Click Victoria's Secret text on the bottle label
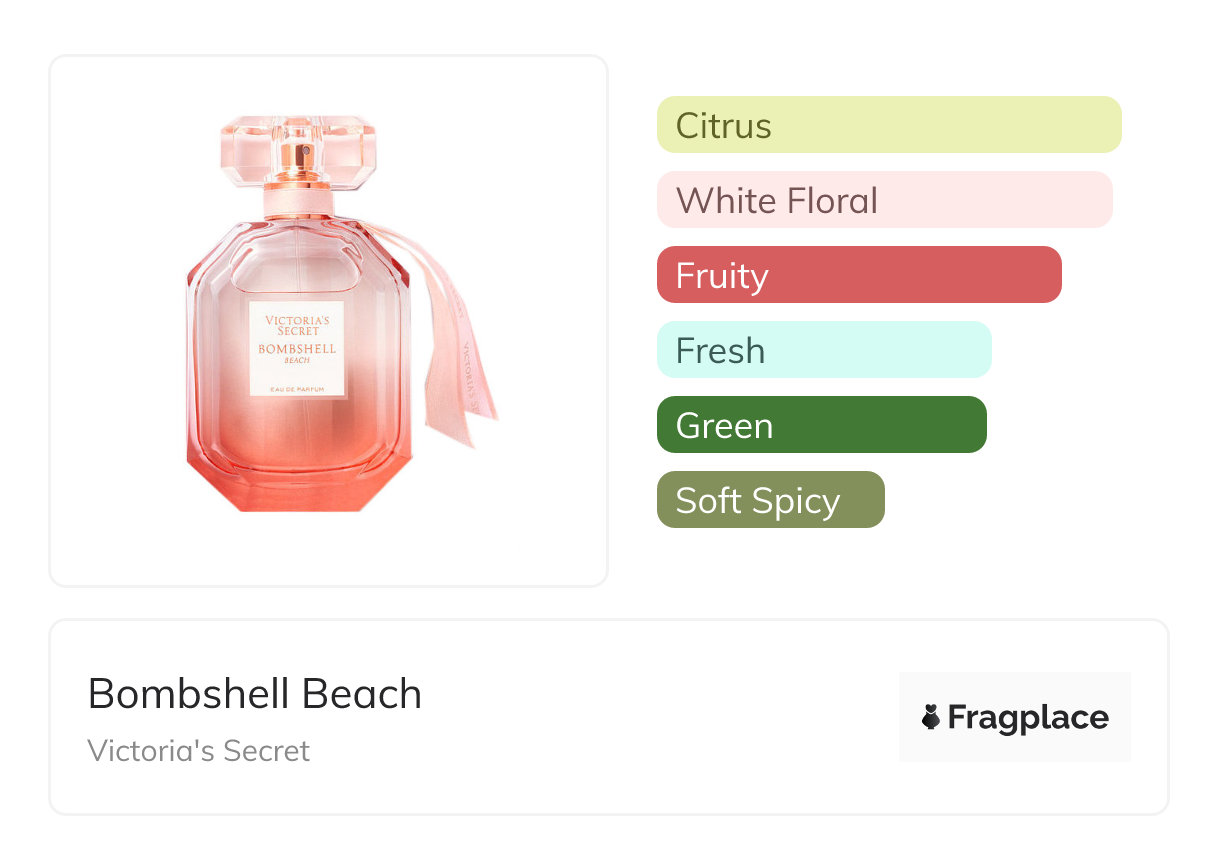1218x864 pixels. click(297, 325)
